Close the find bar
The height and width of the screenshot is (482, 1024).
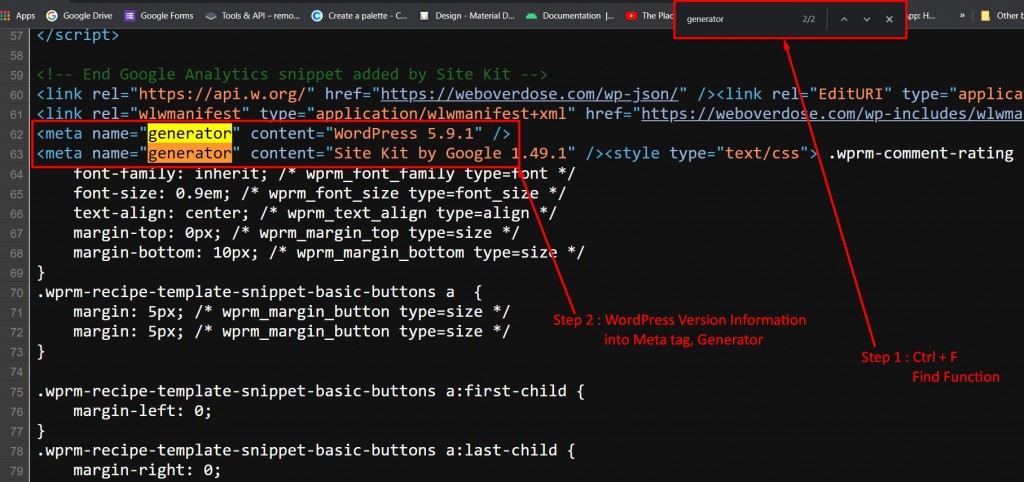tap(889, 20)
